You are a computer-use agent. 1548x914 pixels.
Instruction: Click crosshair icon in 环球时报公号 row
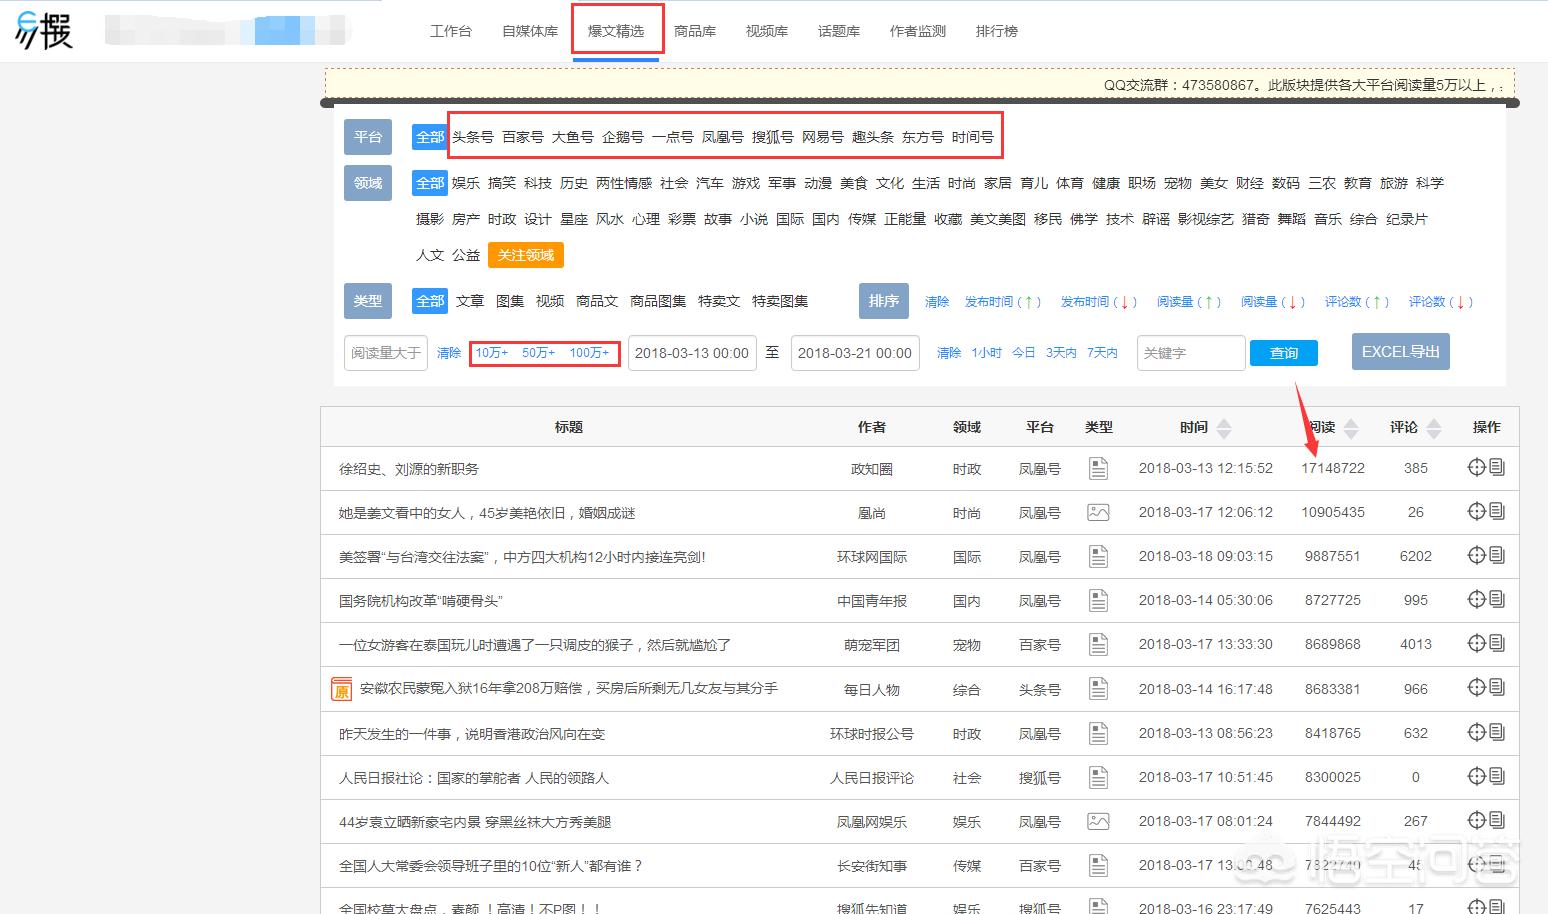click(1476, 732)
